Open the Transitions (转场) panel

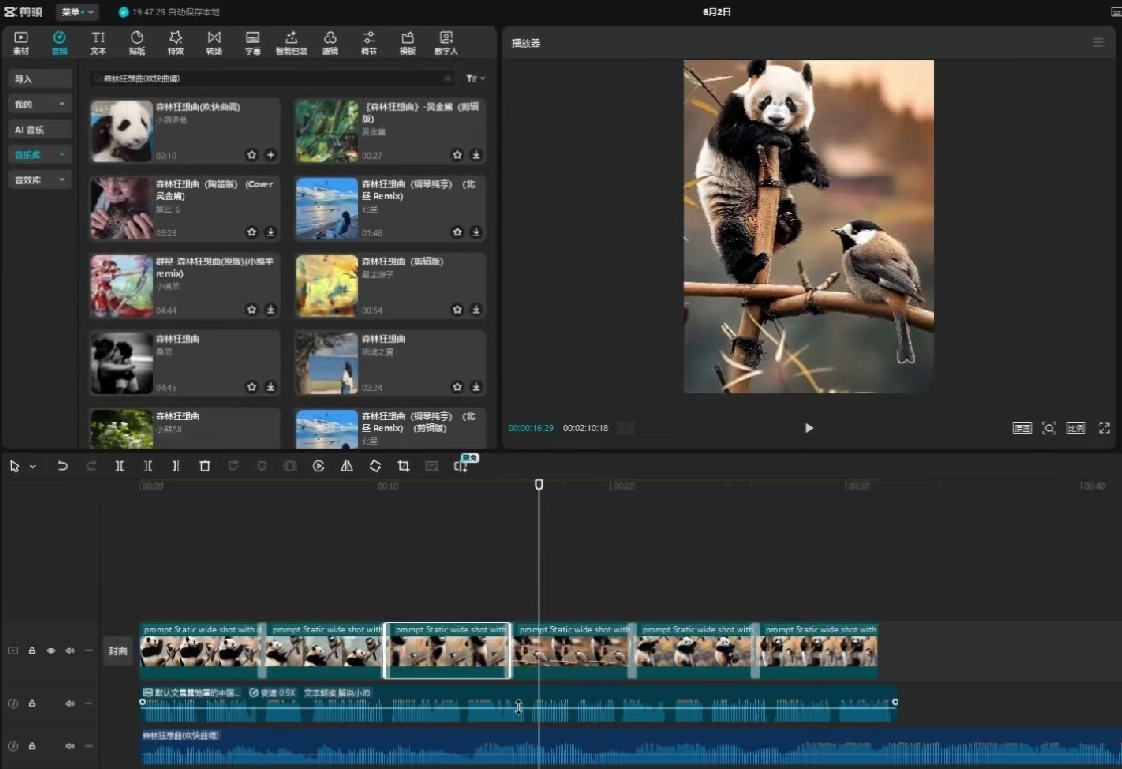coord(214,42)
